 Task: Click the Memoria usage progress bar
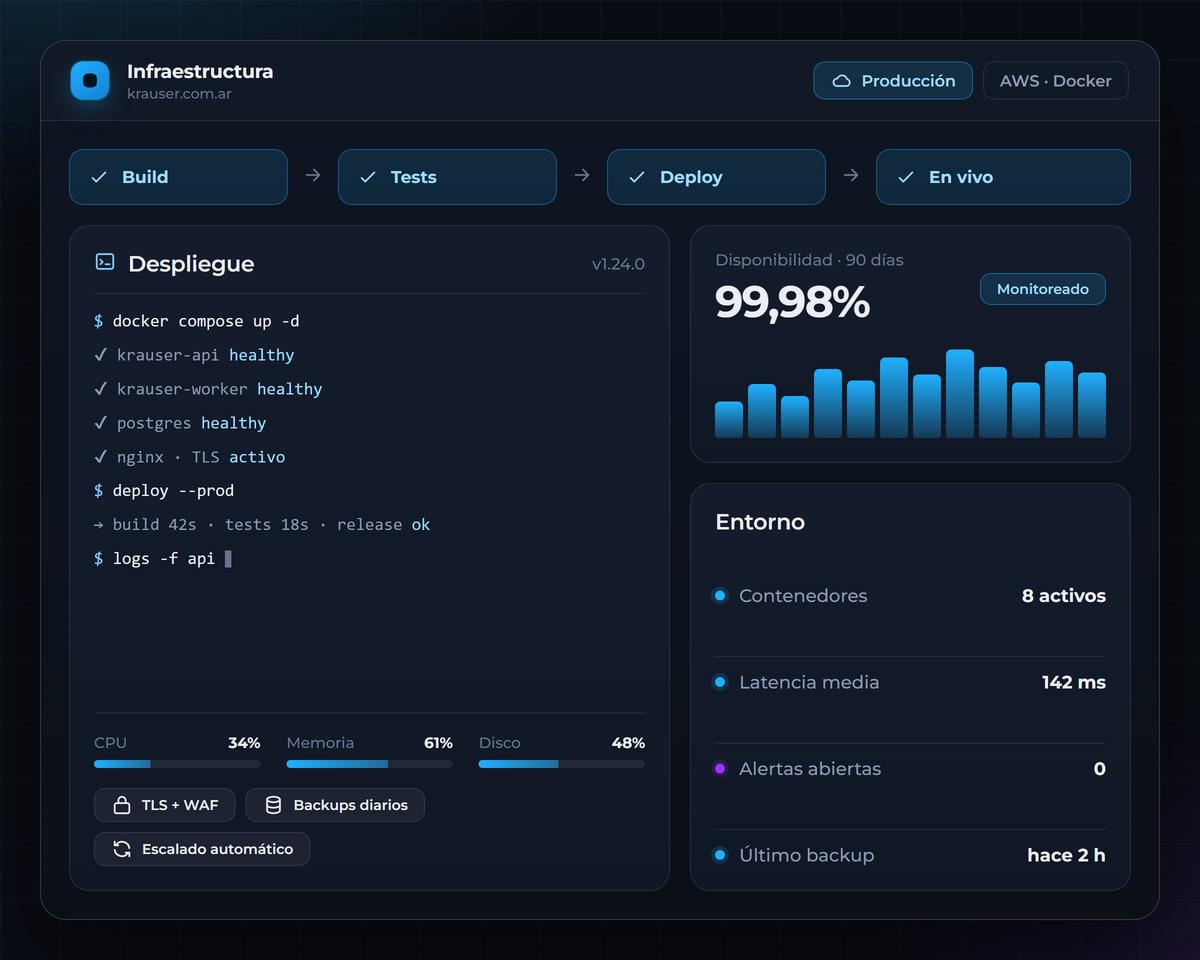369,764
